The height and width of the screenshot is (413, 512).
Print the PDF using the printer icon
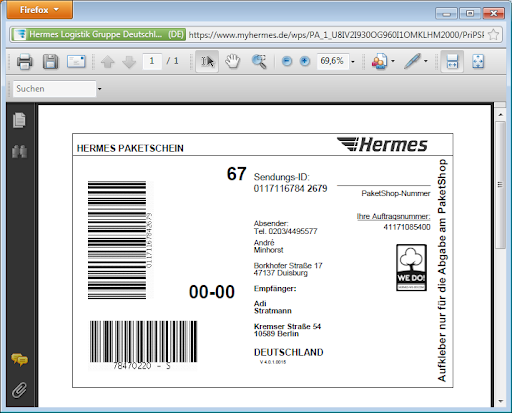25,61
